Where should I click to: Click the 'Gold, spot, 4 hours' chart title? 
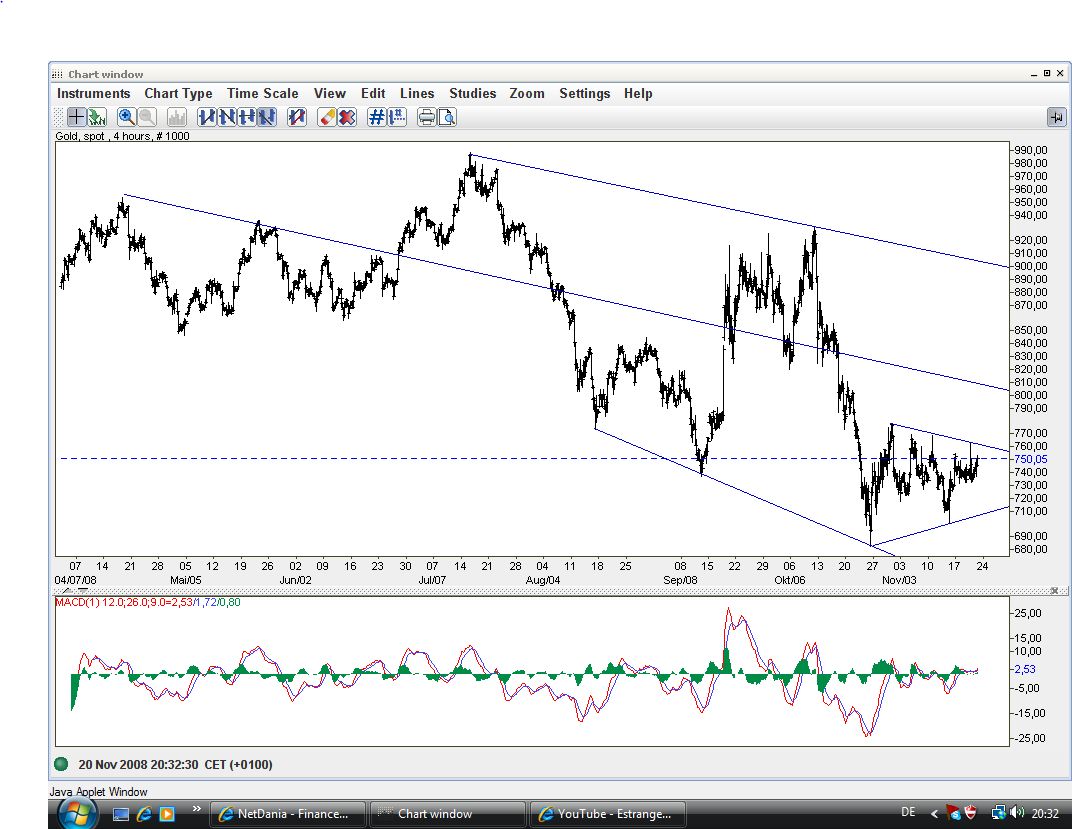[x=122, y=136]
